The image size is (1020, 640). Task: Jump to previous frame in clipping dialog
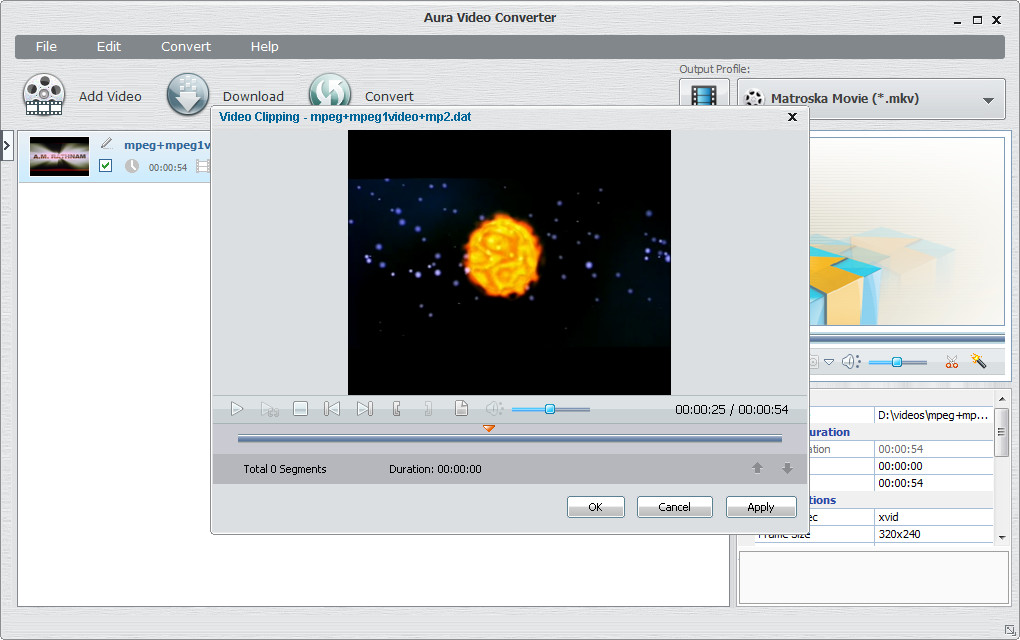[x=332, y=409]
